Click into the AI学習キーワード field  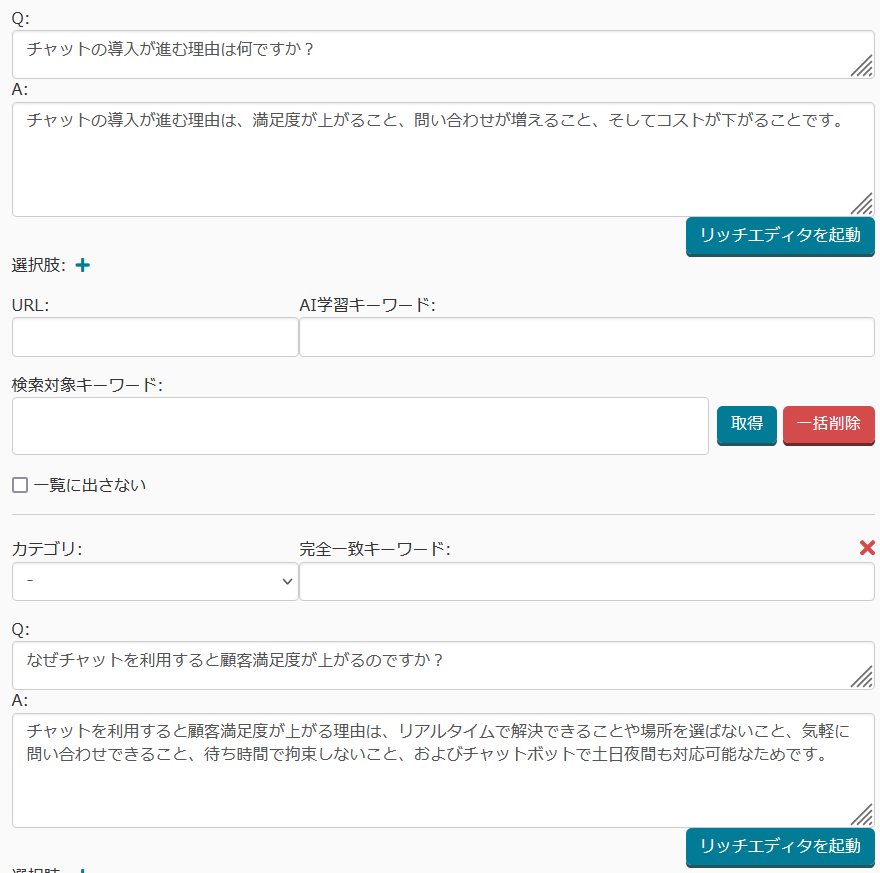[586, 337]
